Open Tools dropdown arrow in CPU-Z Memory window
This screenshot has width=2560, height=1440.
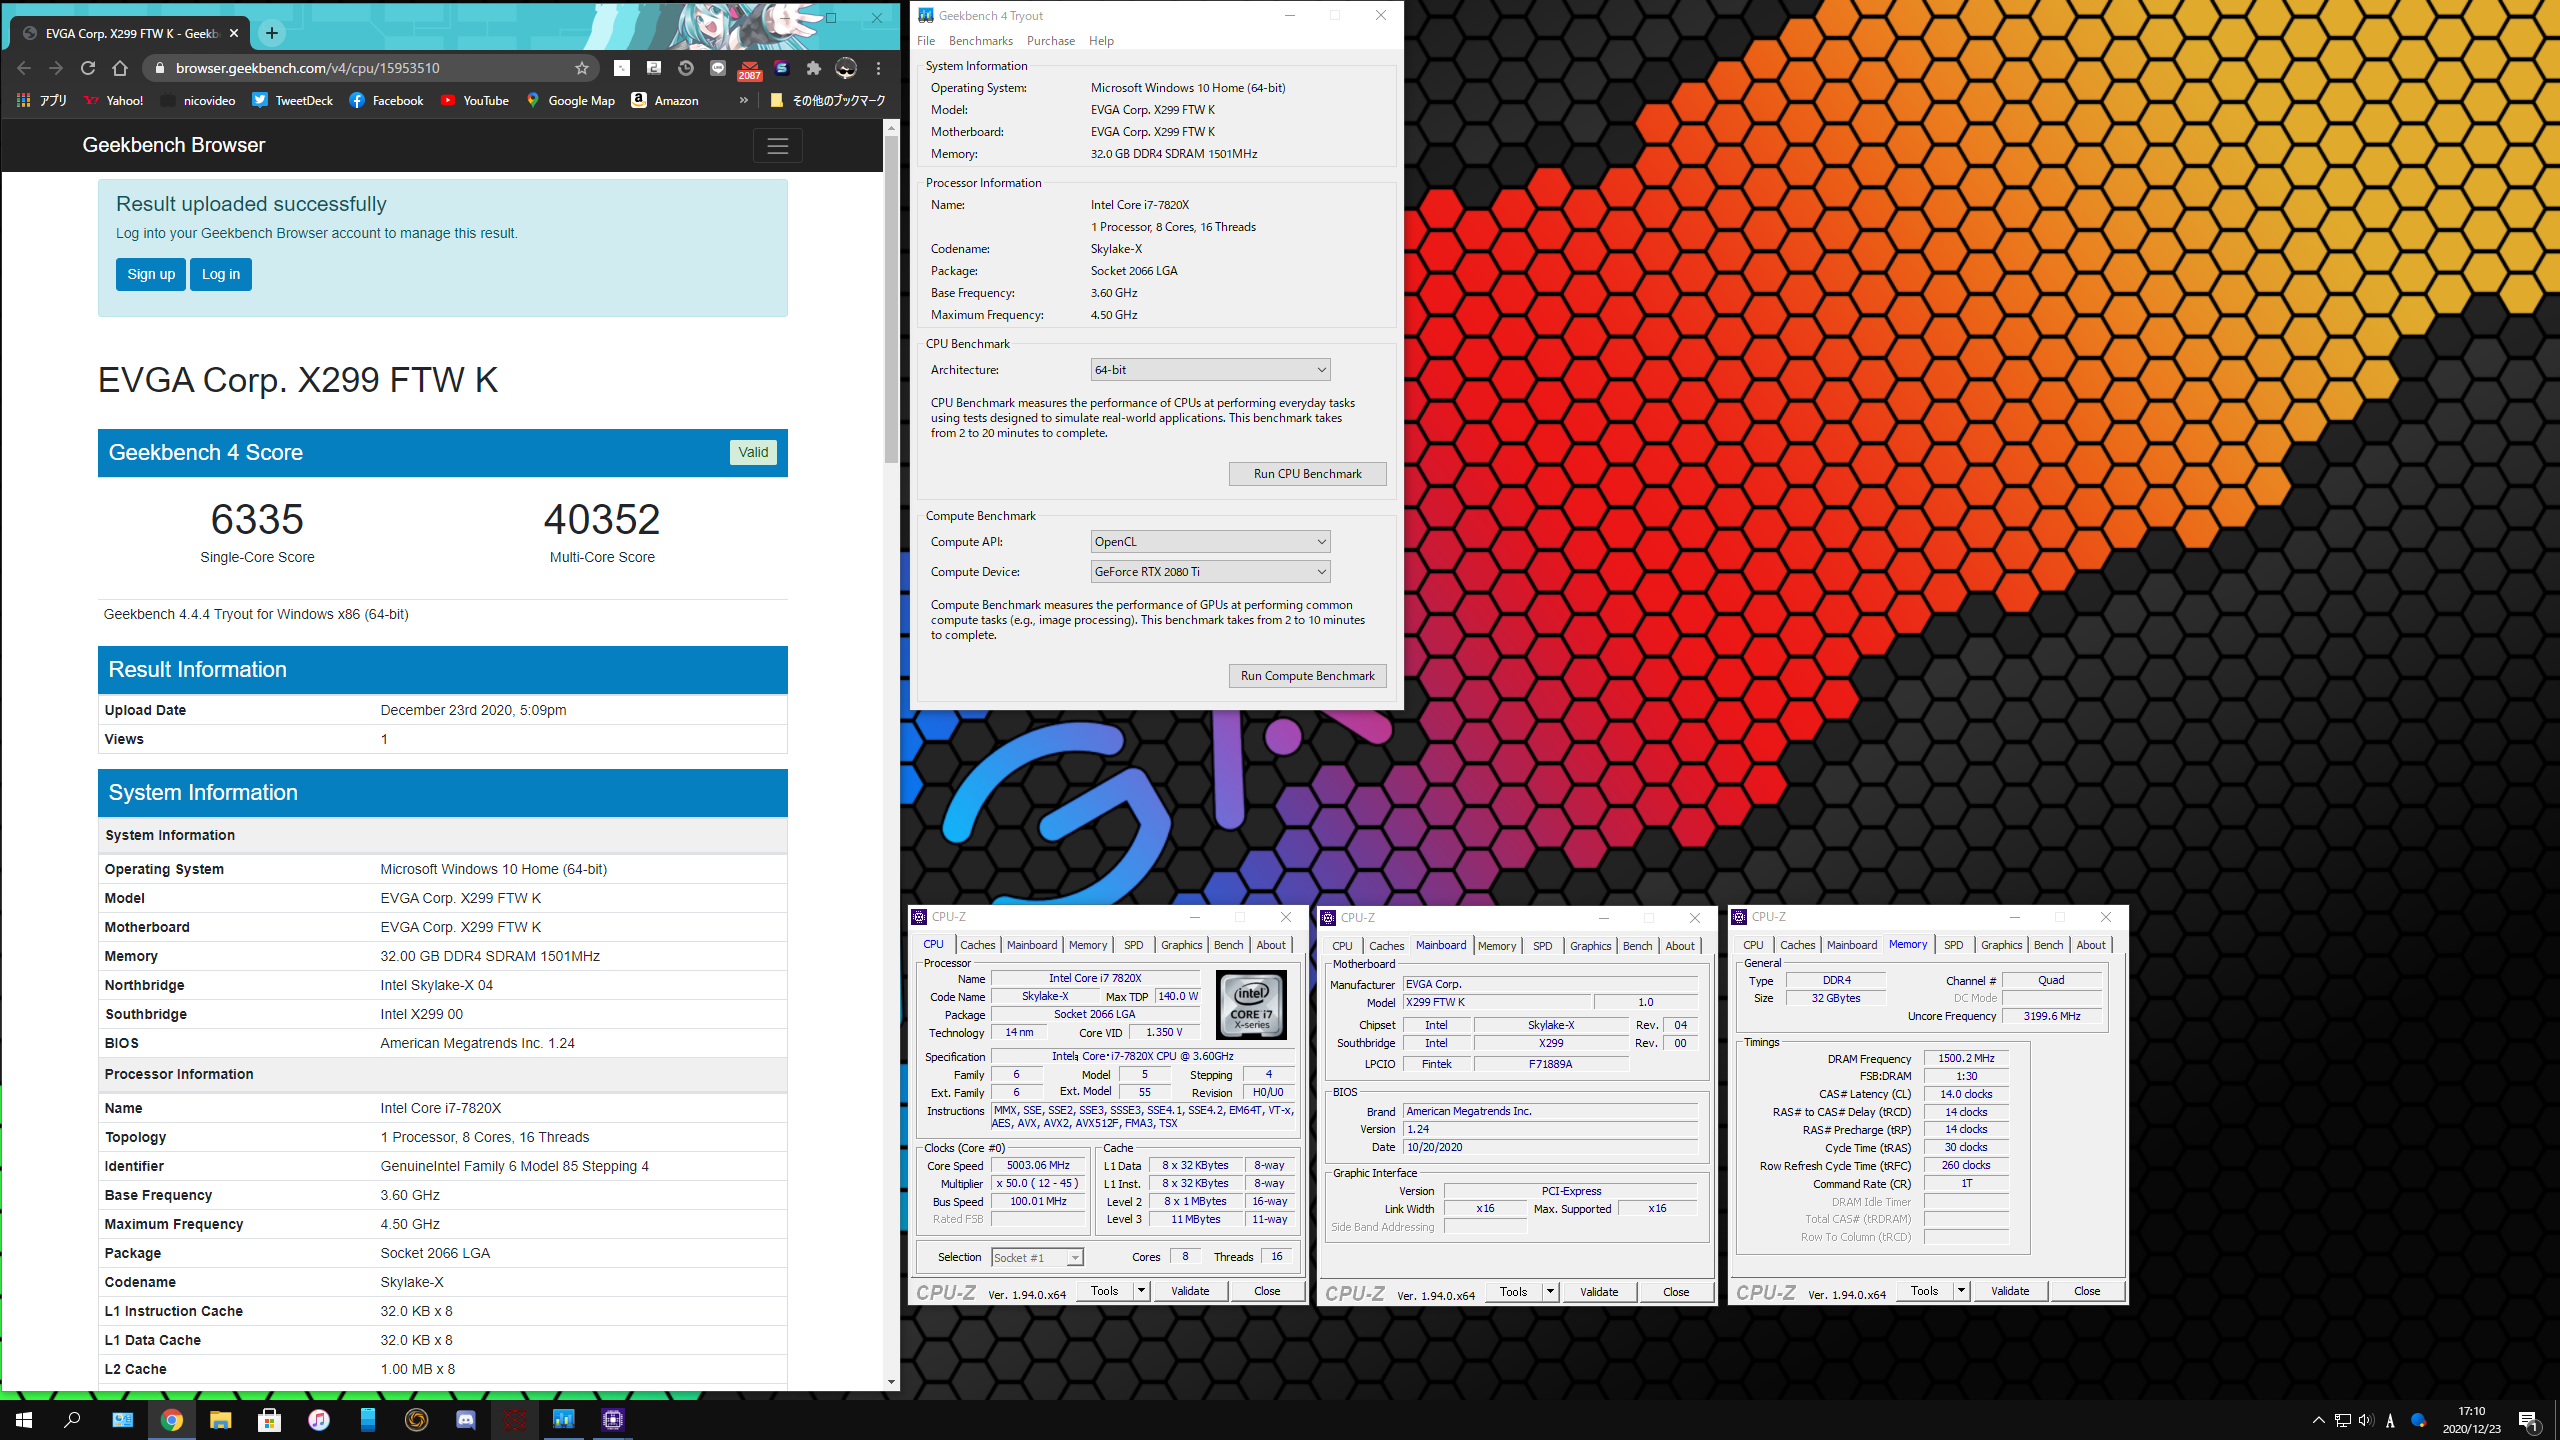(1961, 1291)
